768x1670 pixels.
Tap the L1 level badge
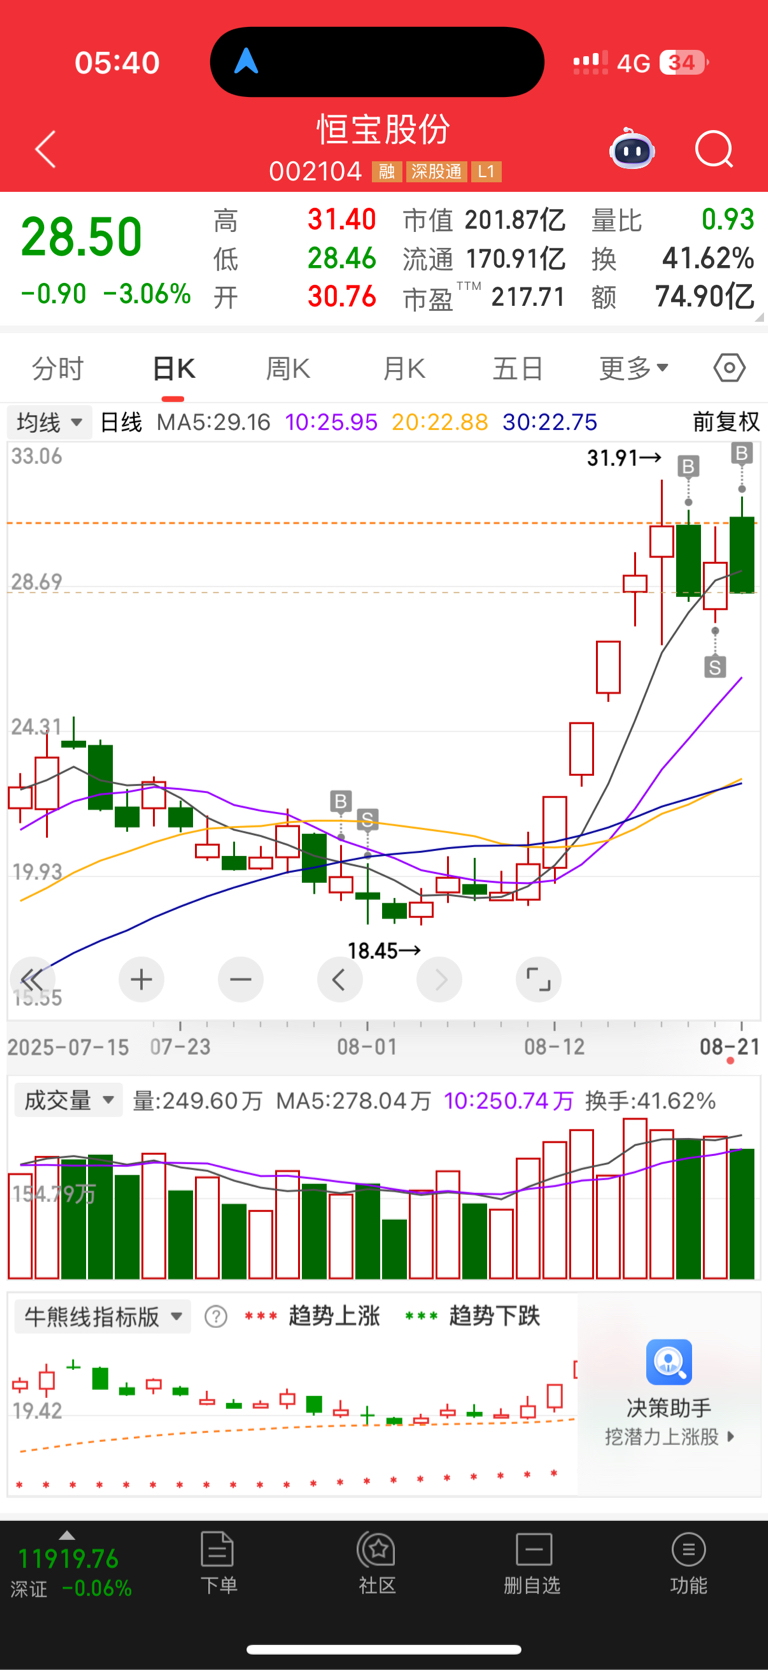click(486, 172)
